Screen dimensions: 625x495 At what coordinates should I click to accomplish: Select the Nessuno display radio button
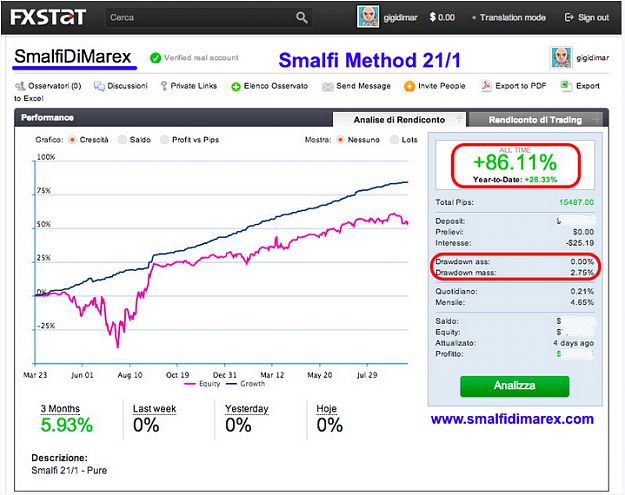coord(340,140)
